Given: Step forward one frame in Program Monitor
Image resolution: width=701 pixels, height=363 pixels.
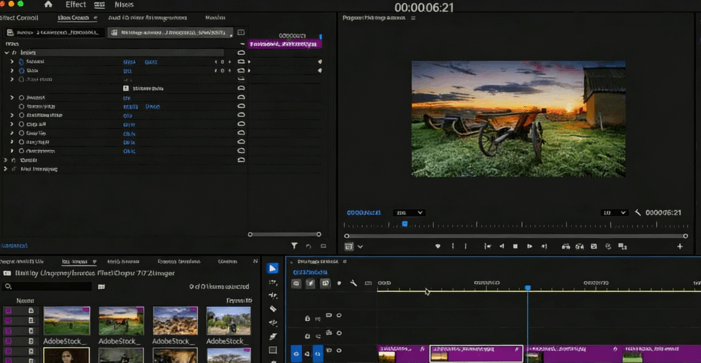Looking at the screenshot, I should 529,246.
